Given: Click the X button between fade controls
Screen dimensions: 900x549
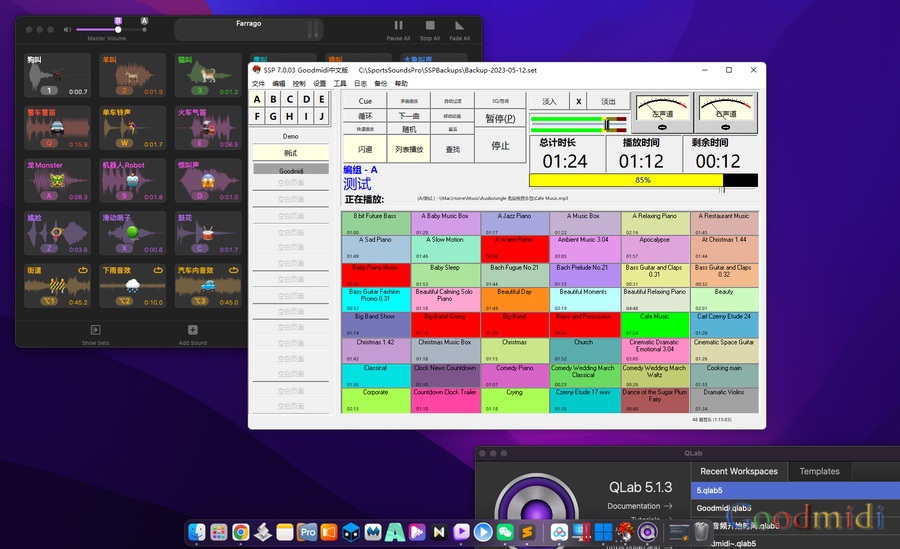Looking at the screenshot, I should click(579, 101).
